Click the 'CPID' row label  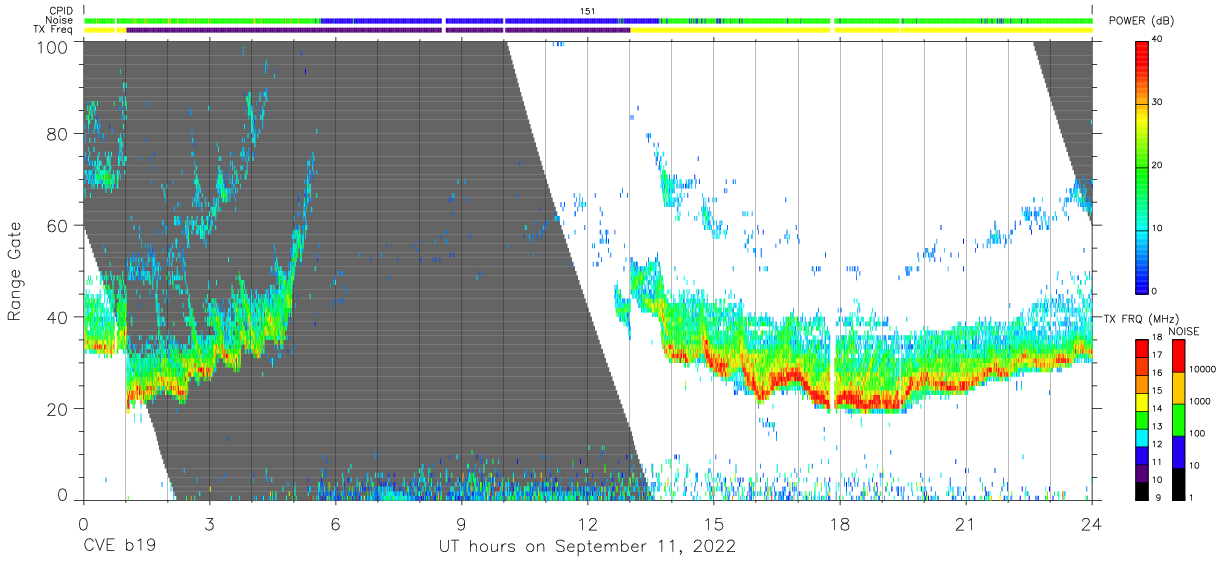(x=62, y=11)
